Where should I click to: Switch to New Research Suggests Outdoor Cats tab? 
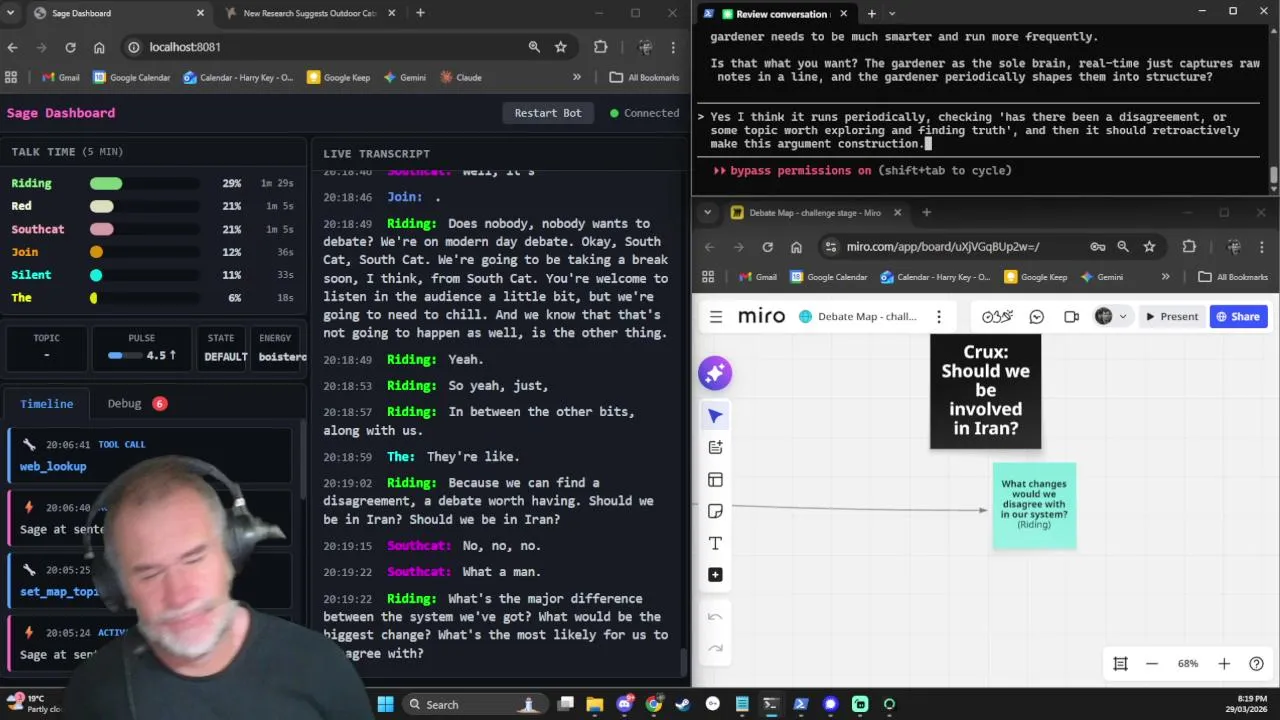(x=311, y=13)
